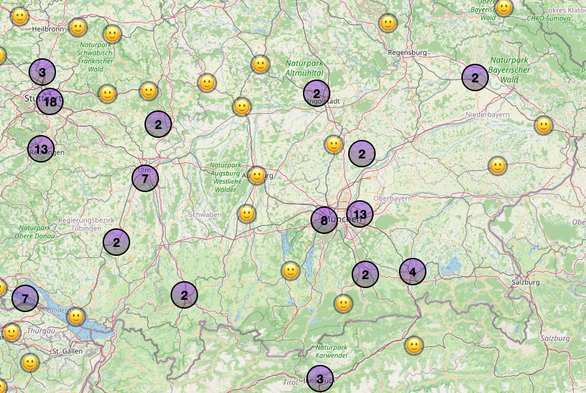
Task: Select the 7 cluster over Ulm
Action: [145, 178]
